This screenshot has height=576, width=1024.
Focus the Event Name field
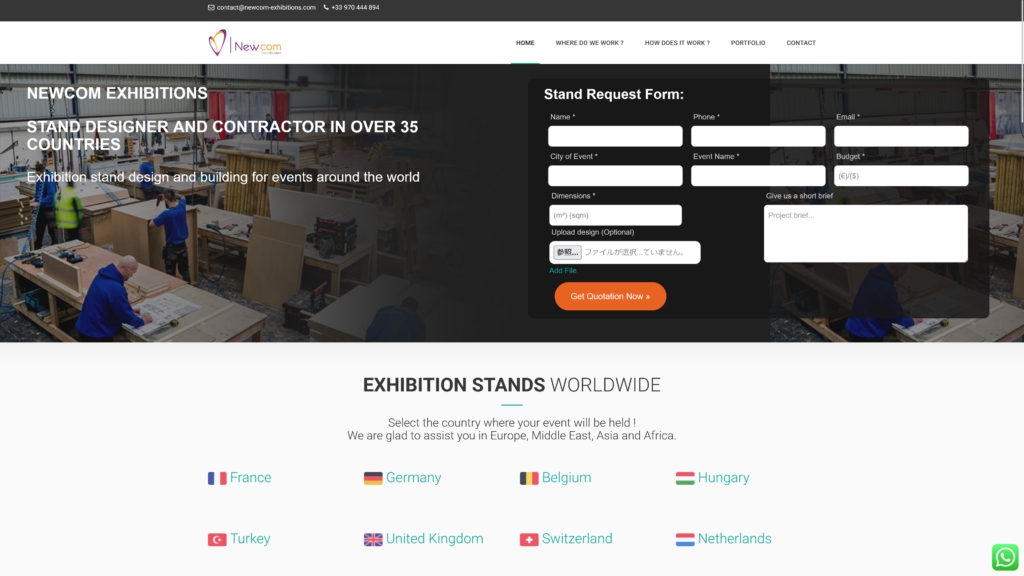758,176
